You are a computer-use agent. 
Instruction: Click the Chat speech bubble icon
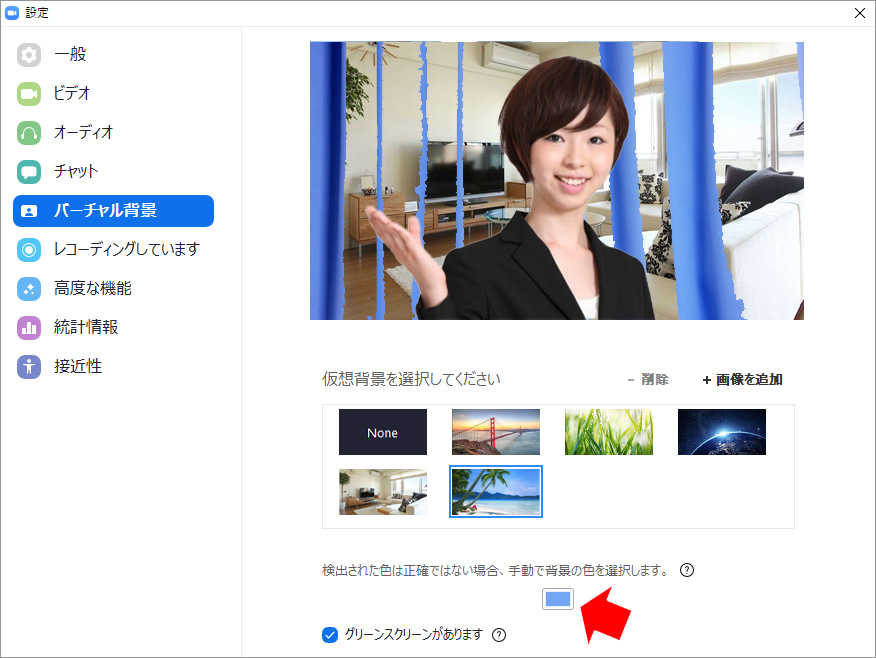(x=29, y=172)
